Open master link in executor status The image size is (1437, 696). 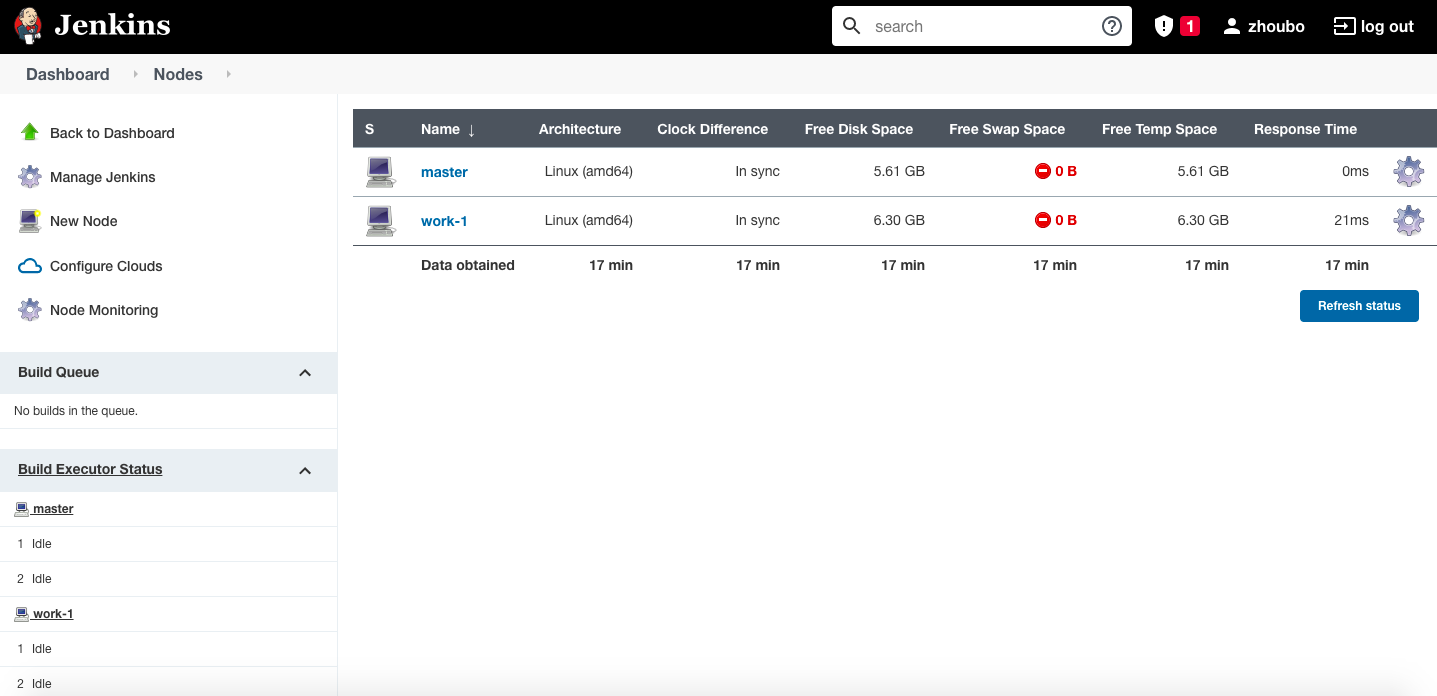(x=53, y=509)
